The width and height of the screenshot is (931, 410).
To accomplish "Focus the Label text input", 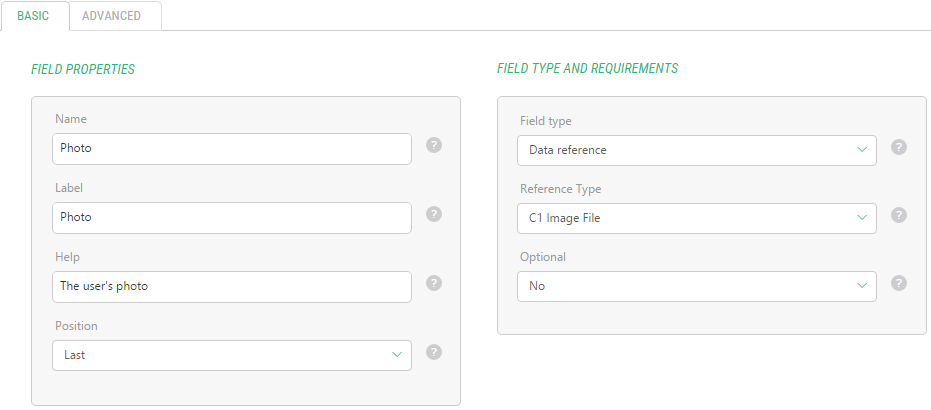I will tap(231, 218).
